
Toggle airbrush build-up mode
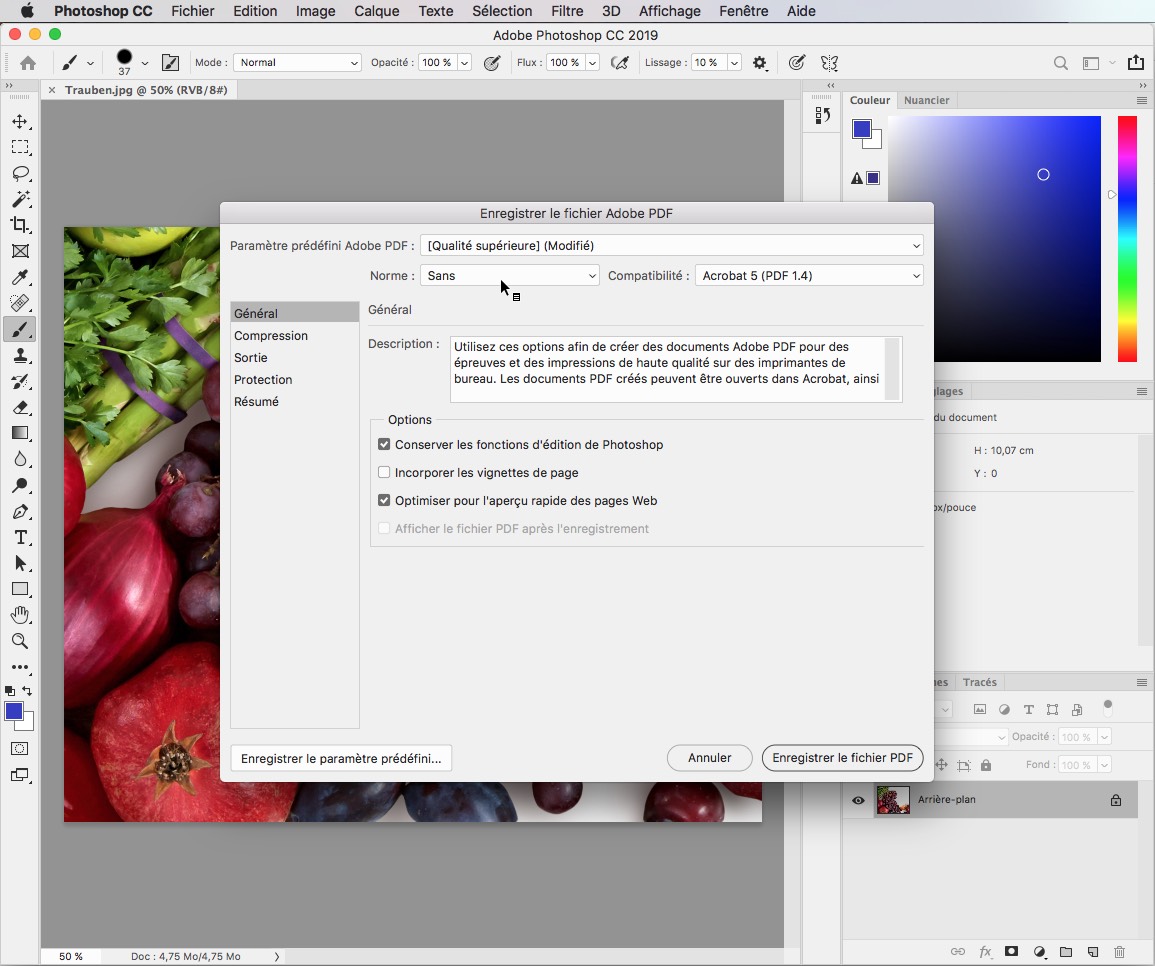click(x=620, y=63)
